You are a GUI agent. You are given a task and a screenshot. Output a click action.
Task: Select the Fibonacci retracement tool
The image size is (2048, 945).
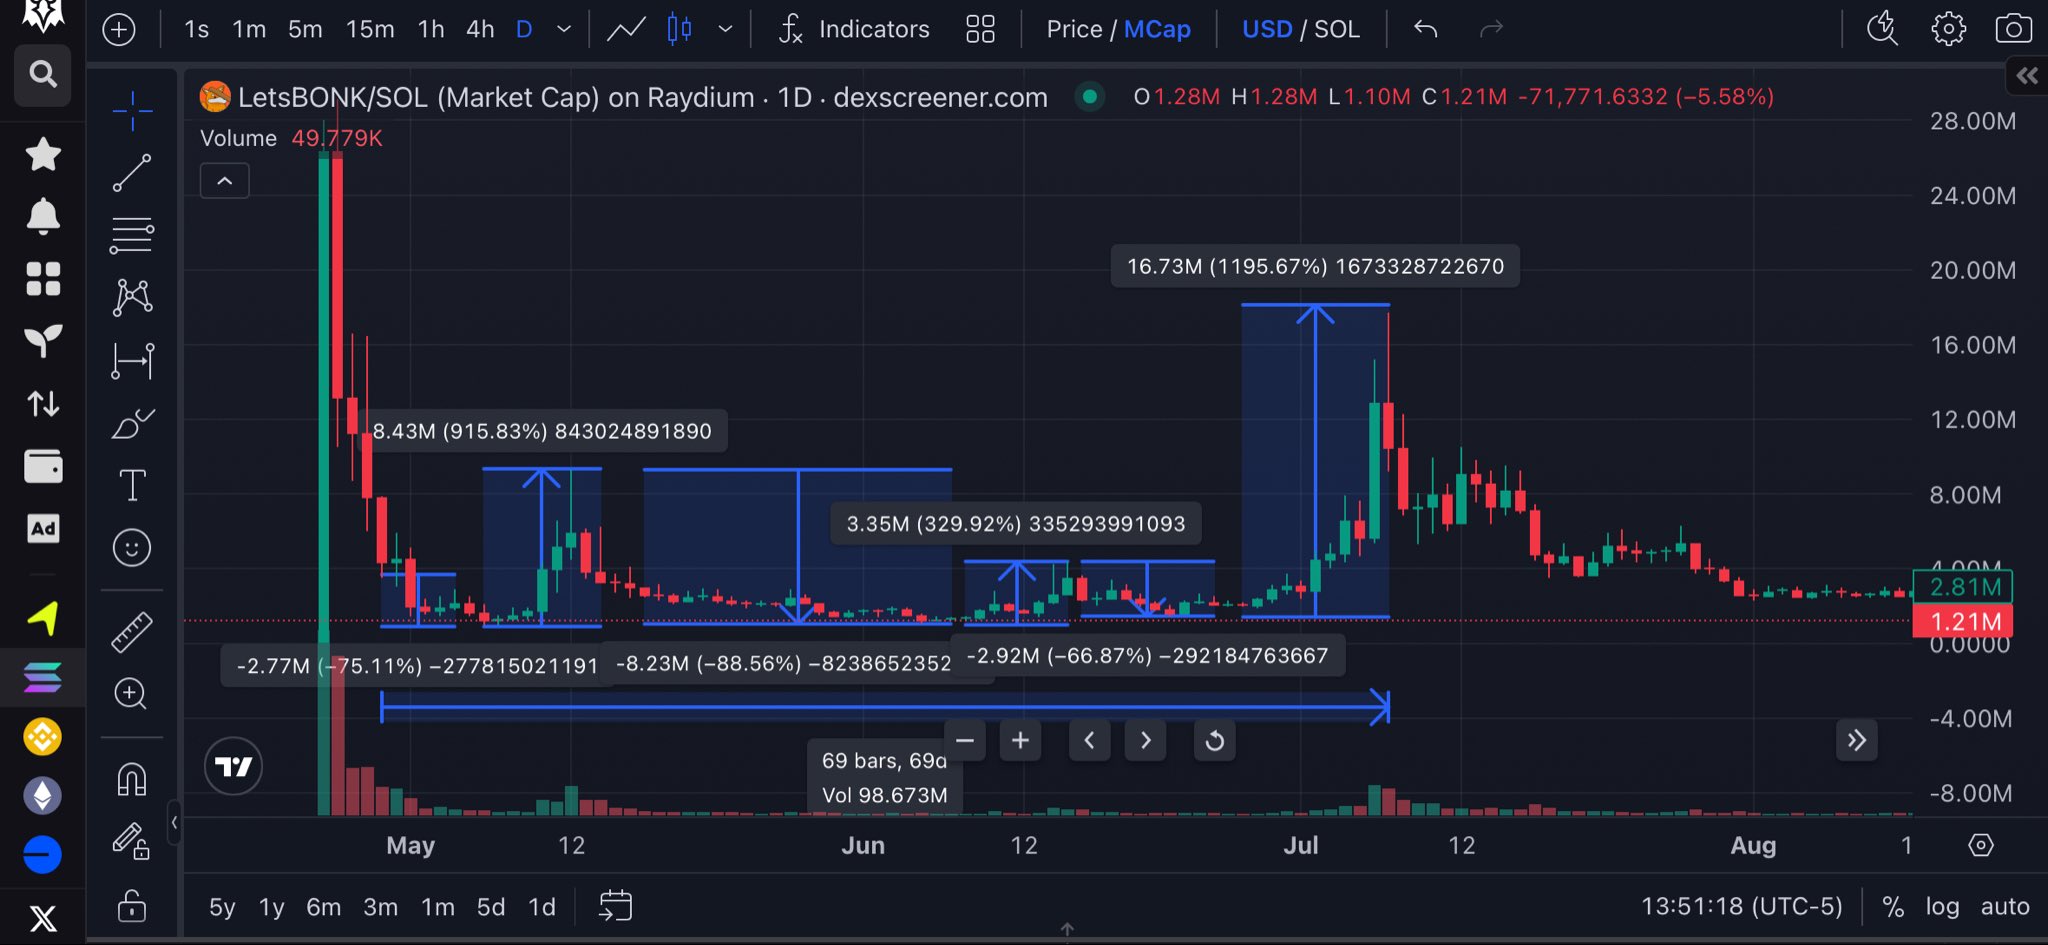coord(132,235)
